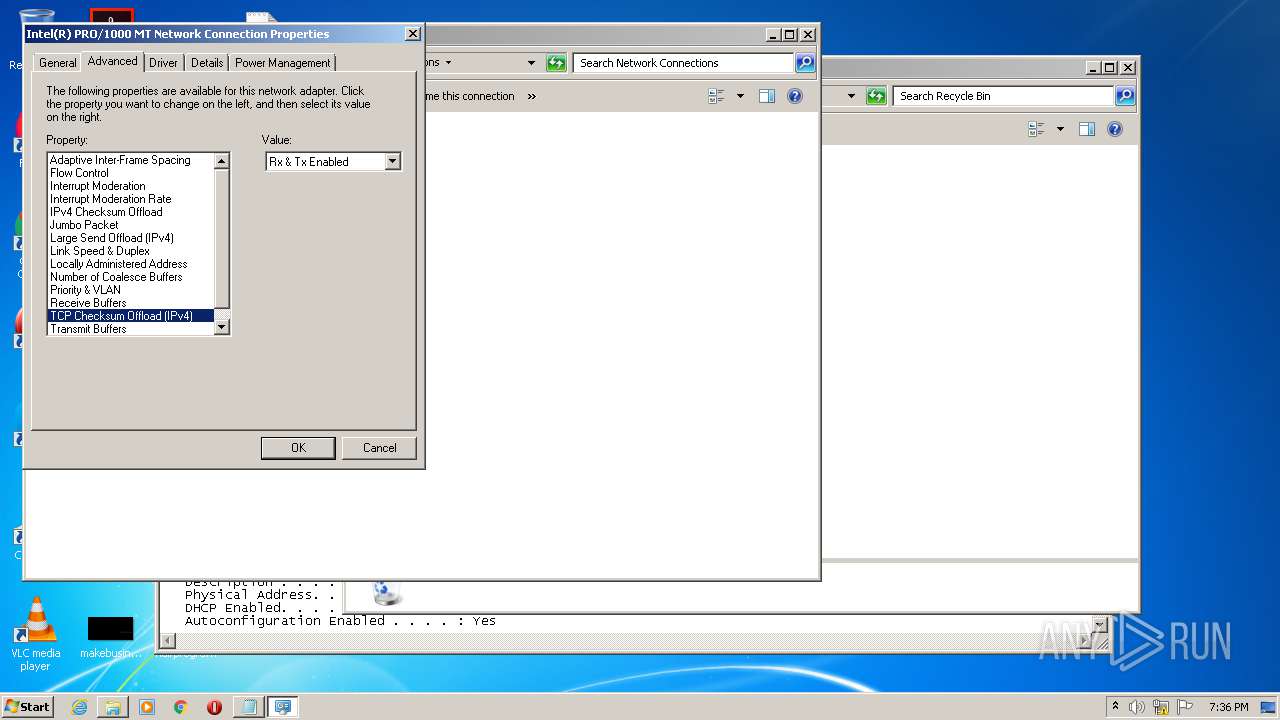This screenshot has width=1280, height=720.
Task: Click the Recycle Bin icon in details pane
Action: click(x=386, y=593)
